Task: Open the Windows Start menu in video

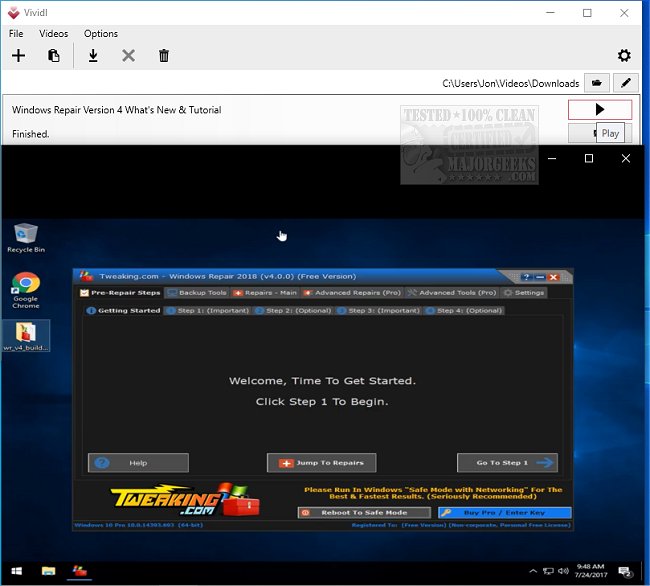Action: 17,571
